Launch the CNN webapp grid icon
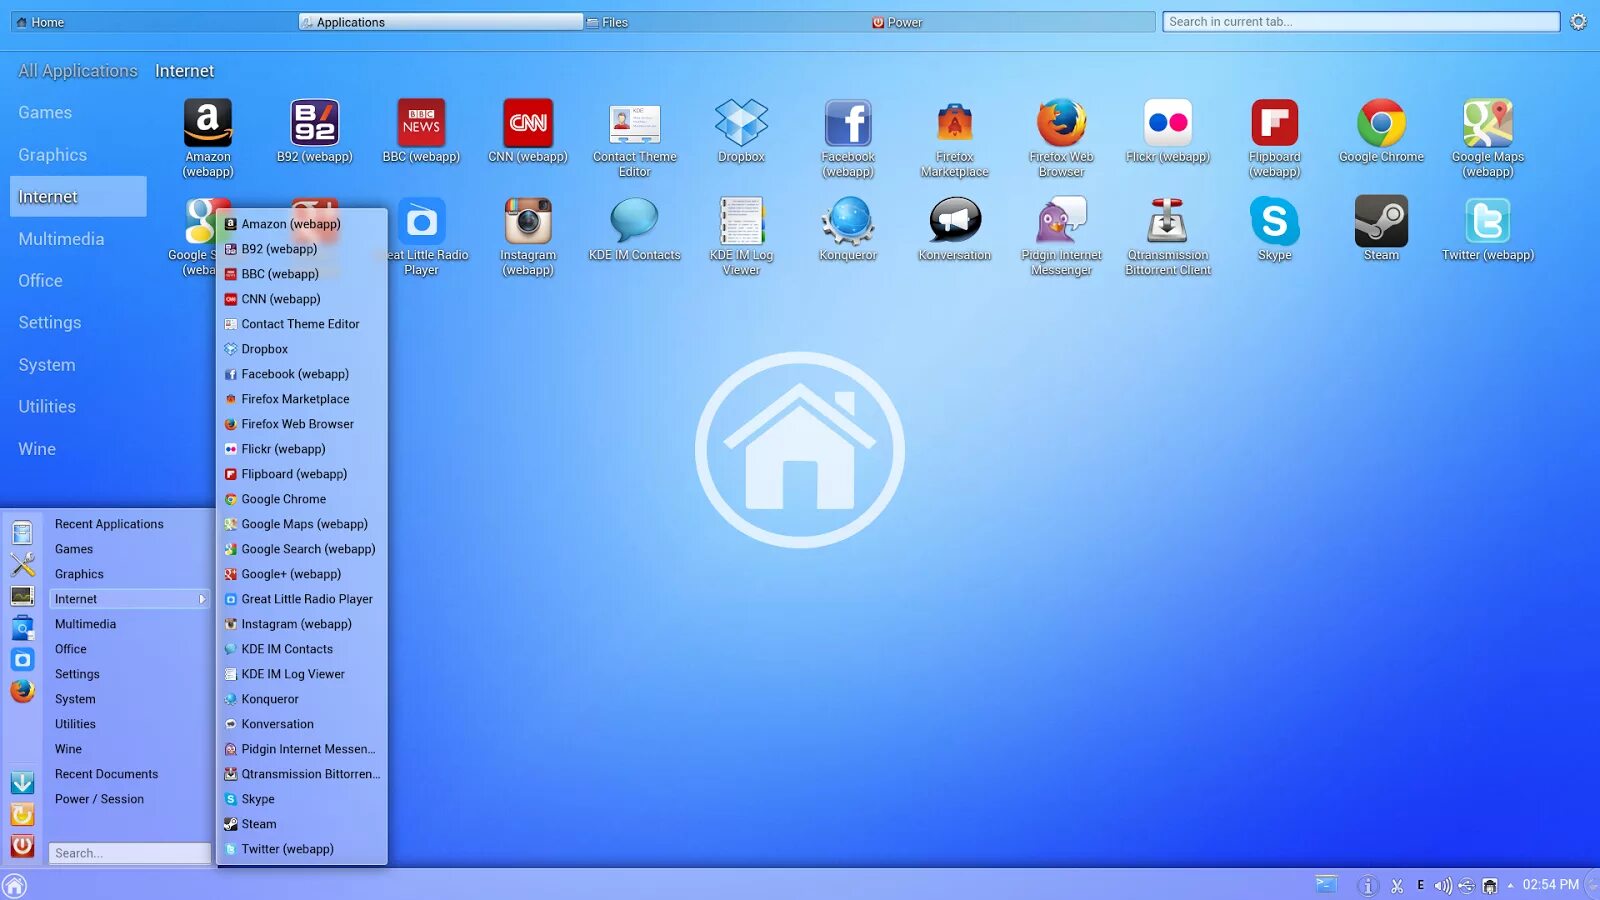 528,123
